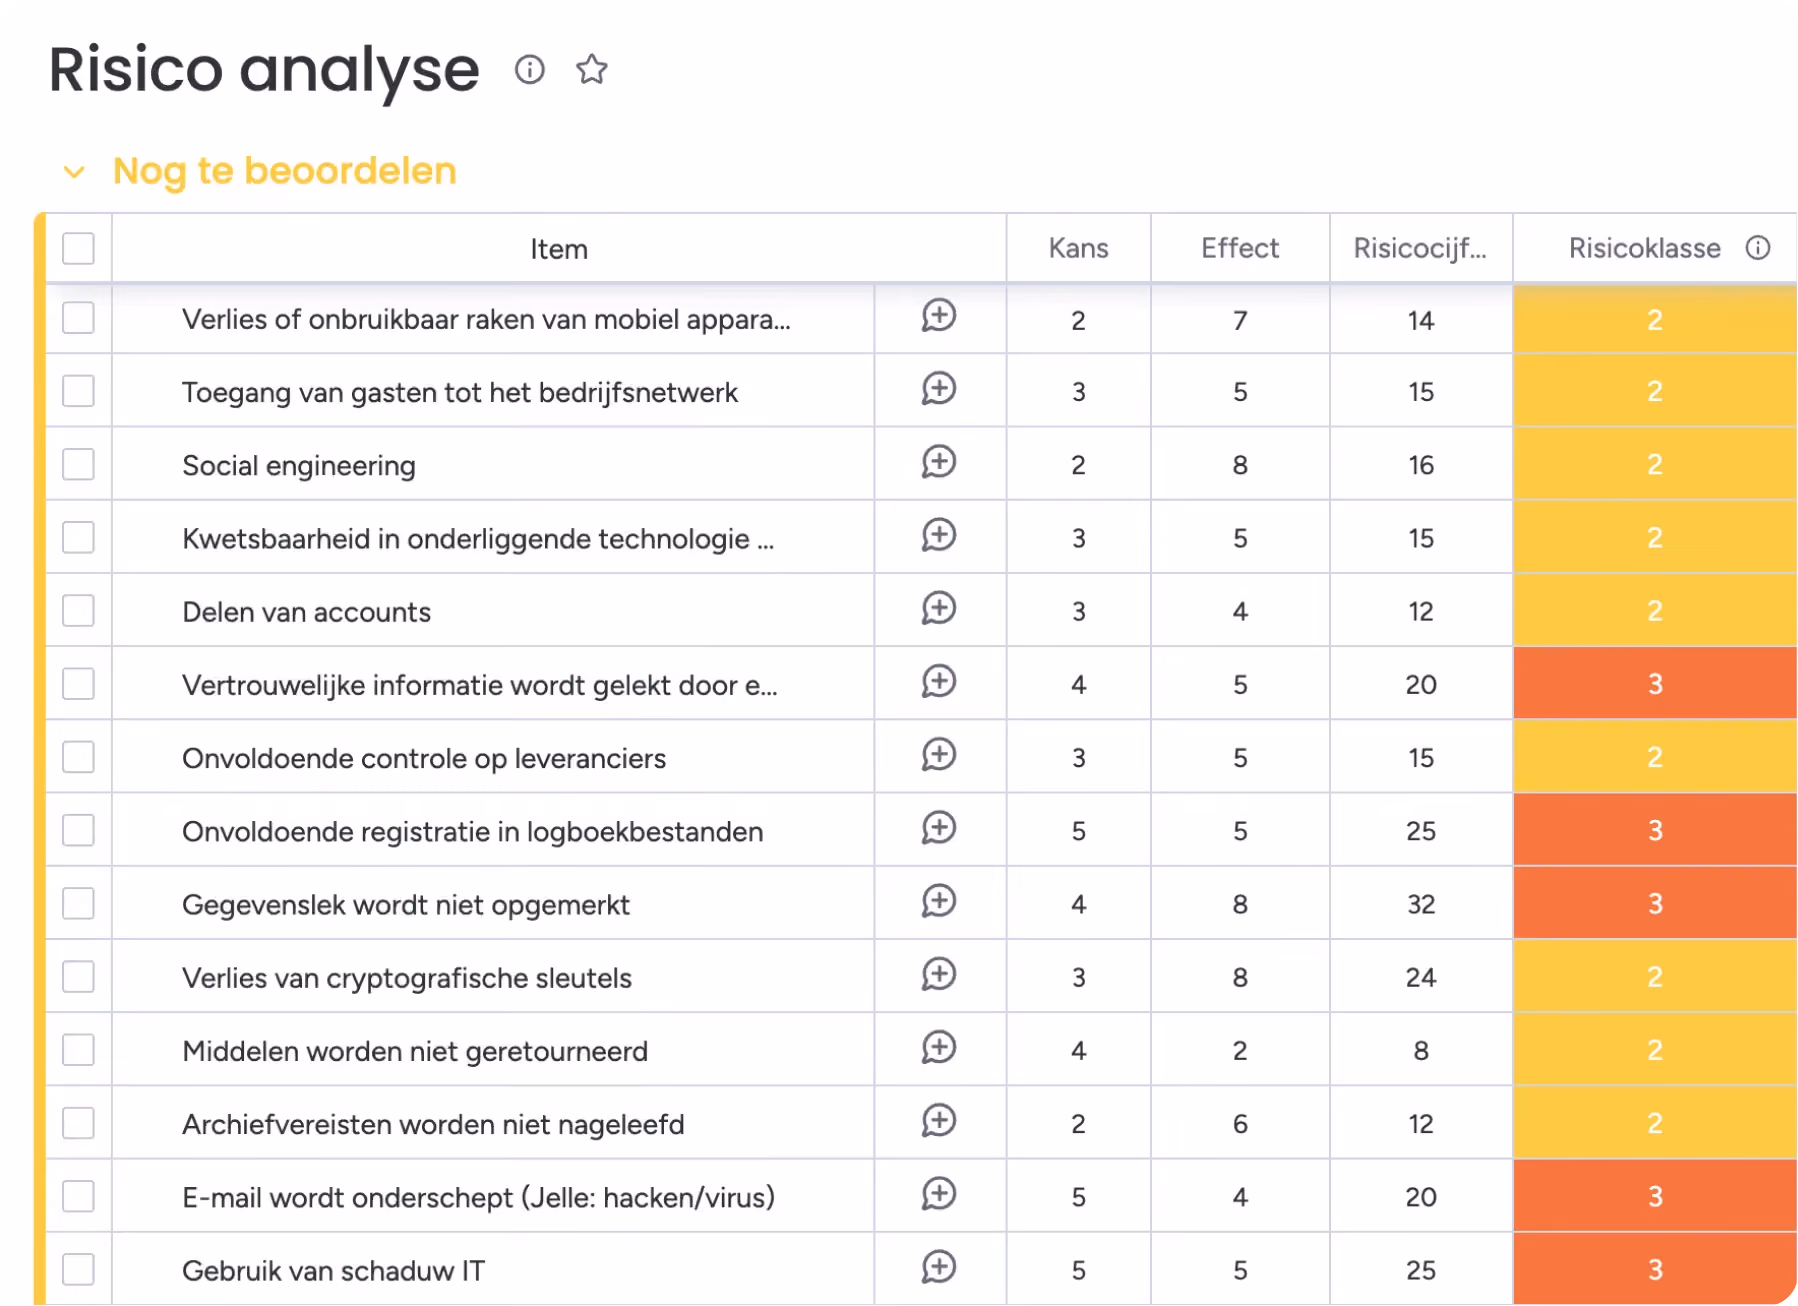
Task: Open the conversation for the Verlies of onbruikbaar raken row
Action: (x=939, y=316)
